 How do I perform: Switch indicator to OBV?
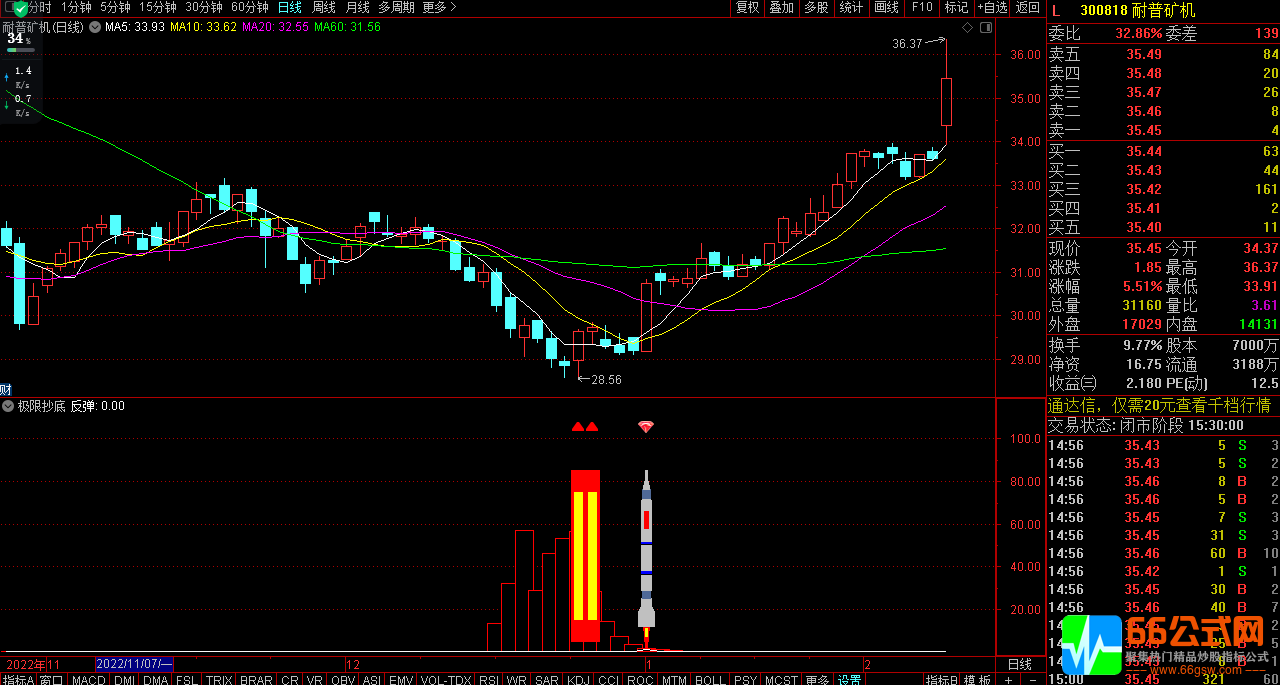342,680
